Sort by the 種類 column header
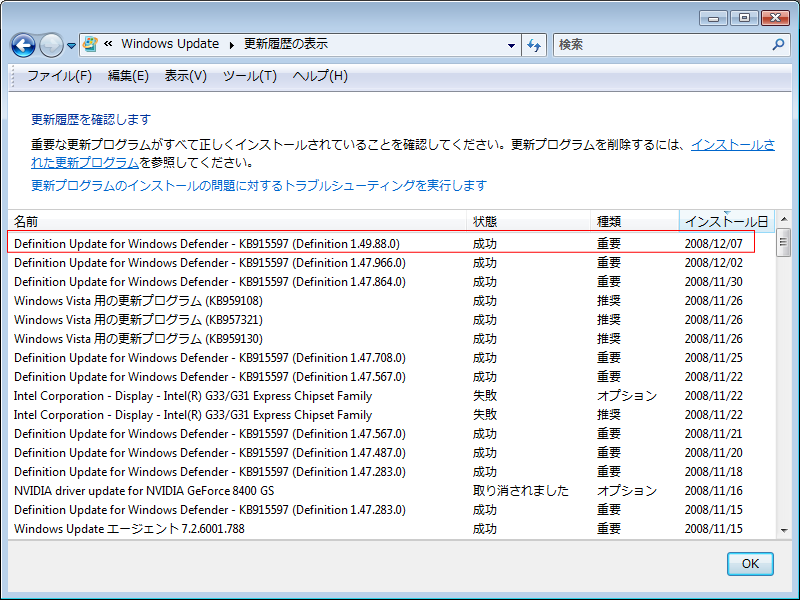The image size is (800, 600). [635, 221]
